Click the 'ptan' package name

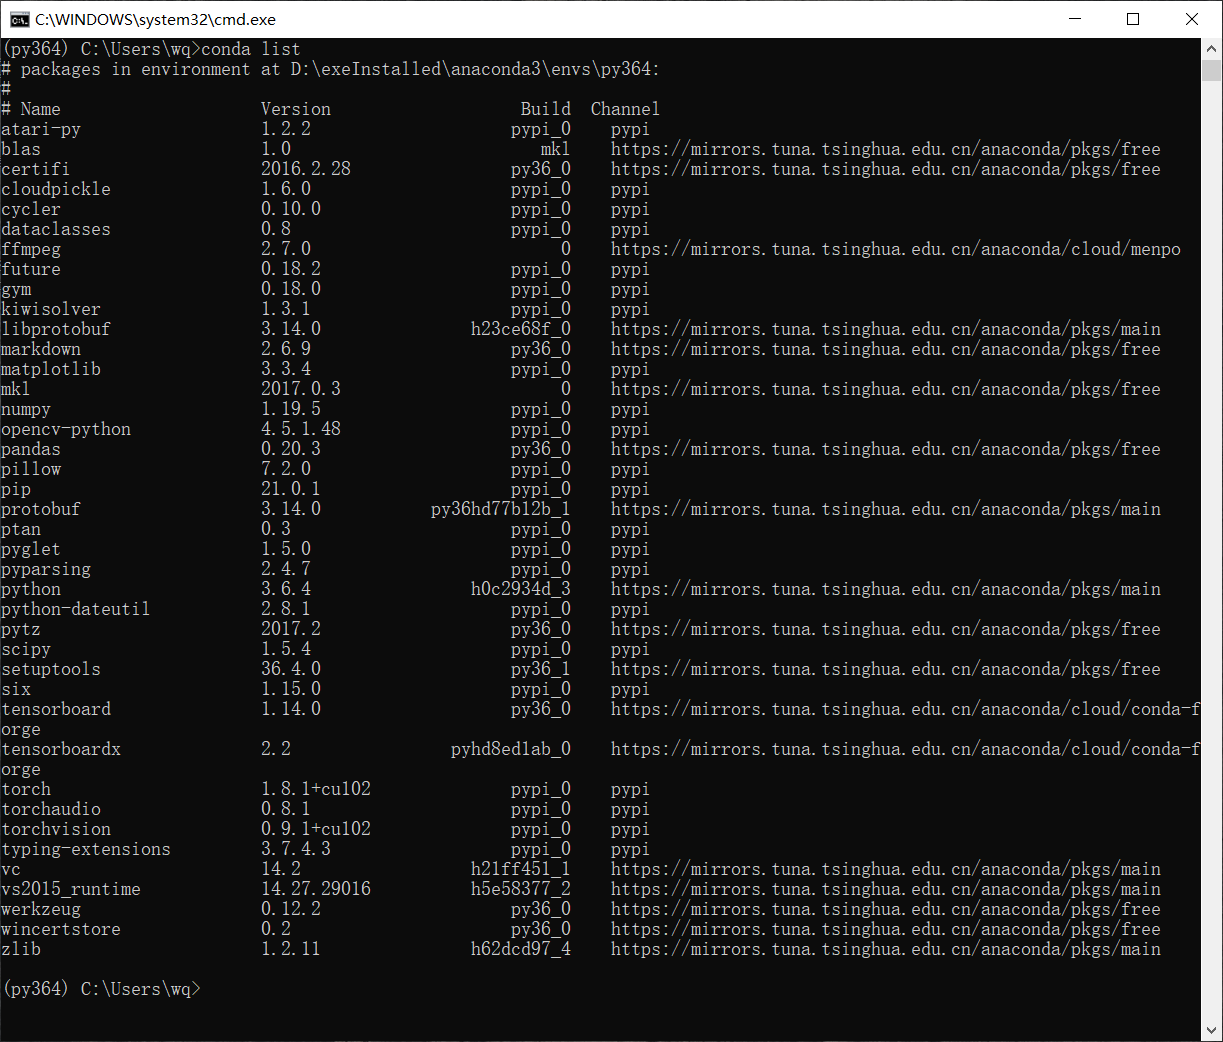point(21,529)
